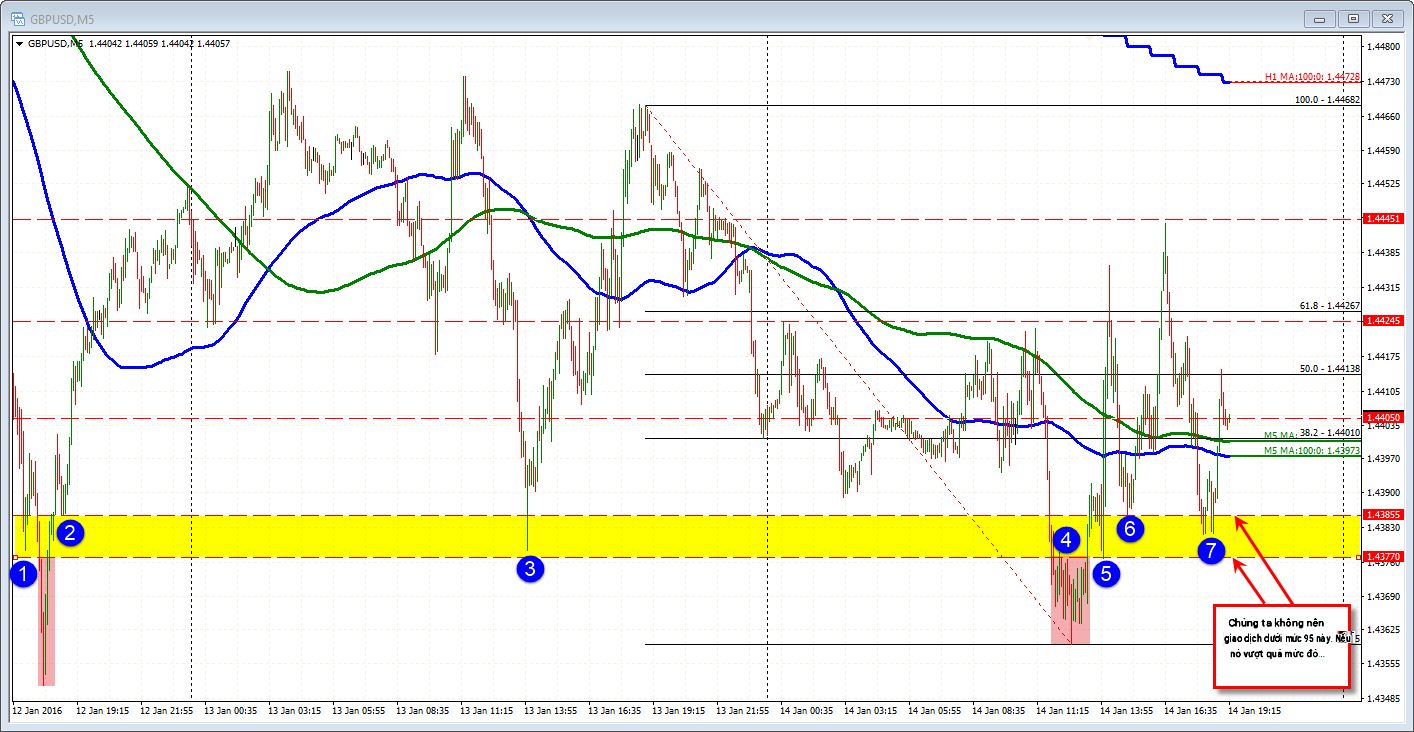
Task: Click the H1 MA:100:0 1.44728 label
Action: [x=1312, y=76]
